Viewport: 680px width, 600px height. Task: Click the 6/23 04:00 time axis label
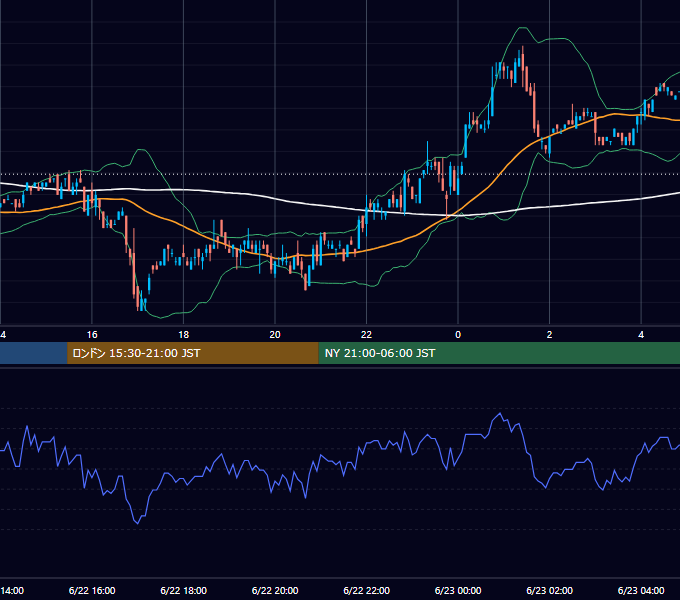[x=641, y=590]
